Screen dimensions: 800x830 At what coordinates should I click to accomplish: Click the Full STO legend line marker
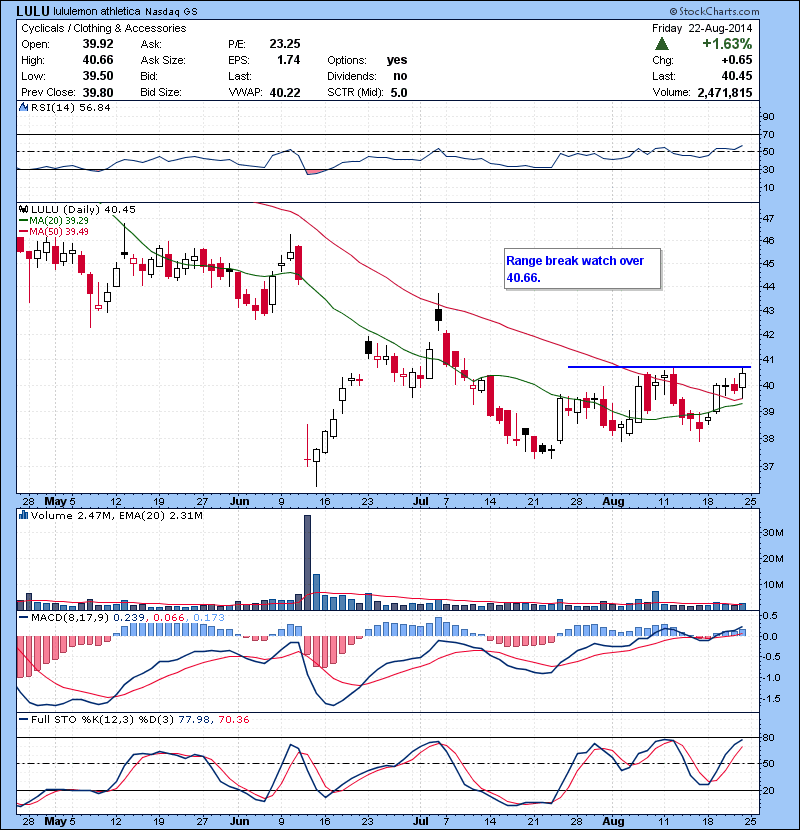[23, 719]
